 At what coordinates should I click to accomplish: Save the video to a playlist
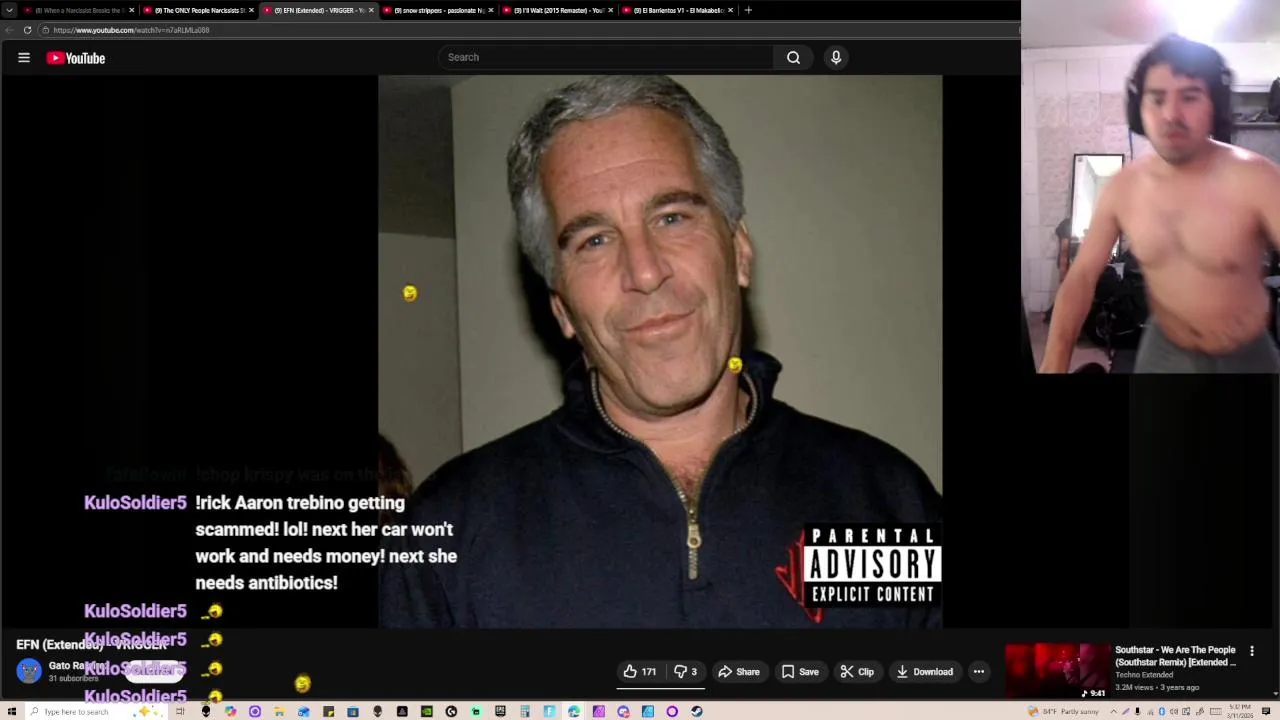pyautogui.click(x=800, y=672)
